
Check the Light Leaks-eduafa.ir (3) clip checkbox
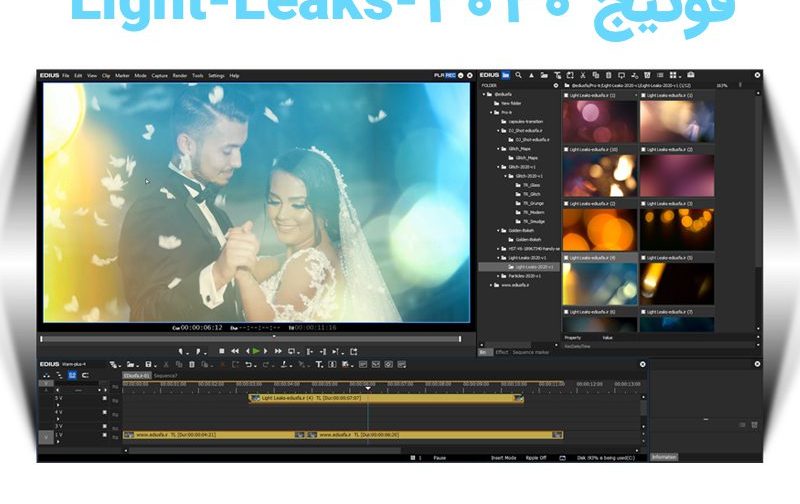point(643,204)
